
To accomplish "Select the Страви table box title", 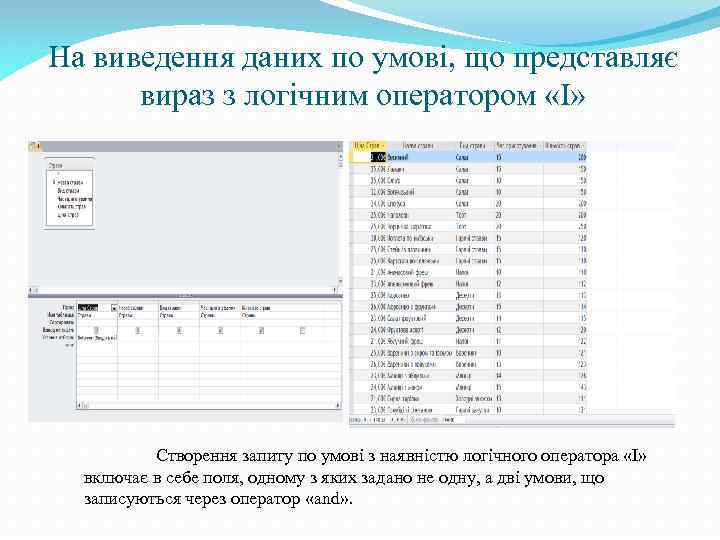I will tap(70, 165).
